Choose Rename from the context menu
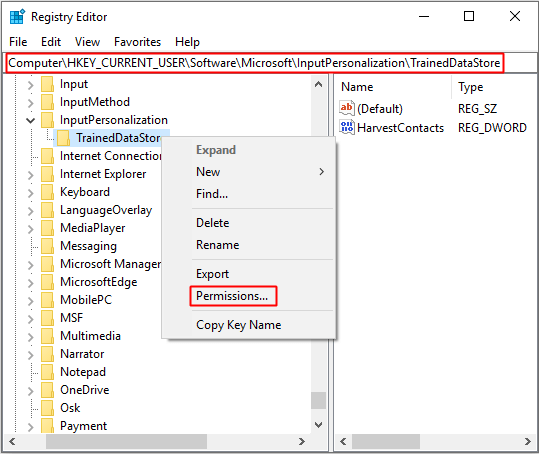Image resolution: width=539 pixels, height=454 pixels. (249, 245)
